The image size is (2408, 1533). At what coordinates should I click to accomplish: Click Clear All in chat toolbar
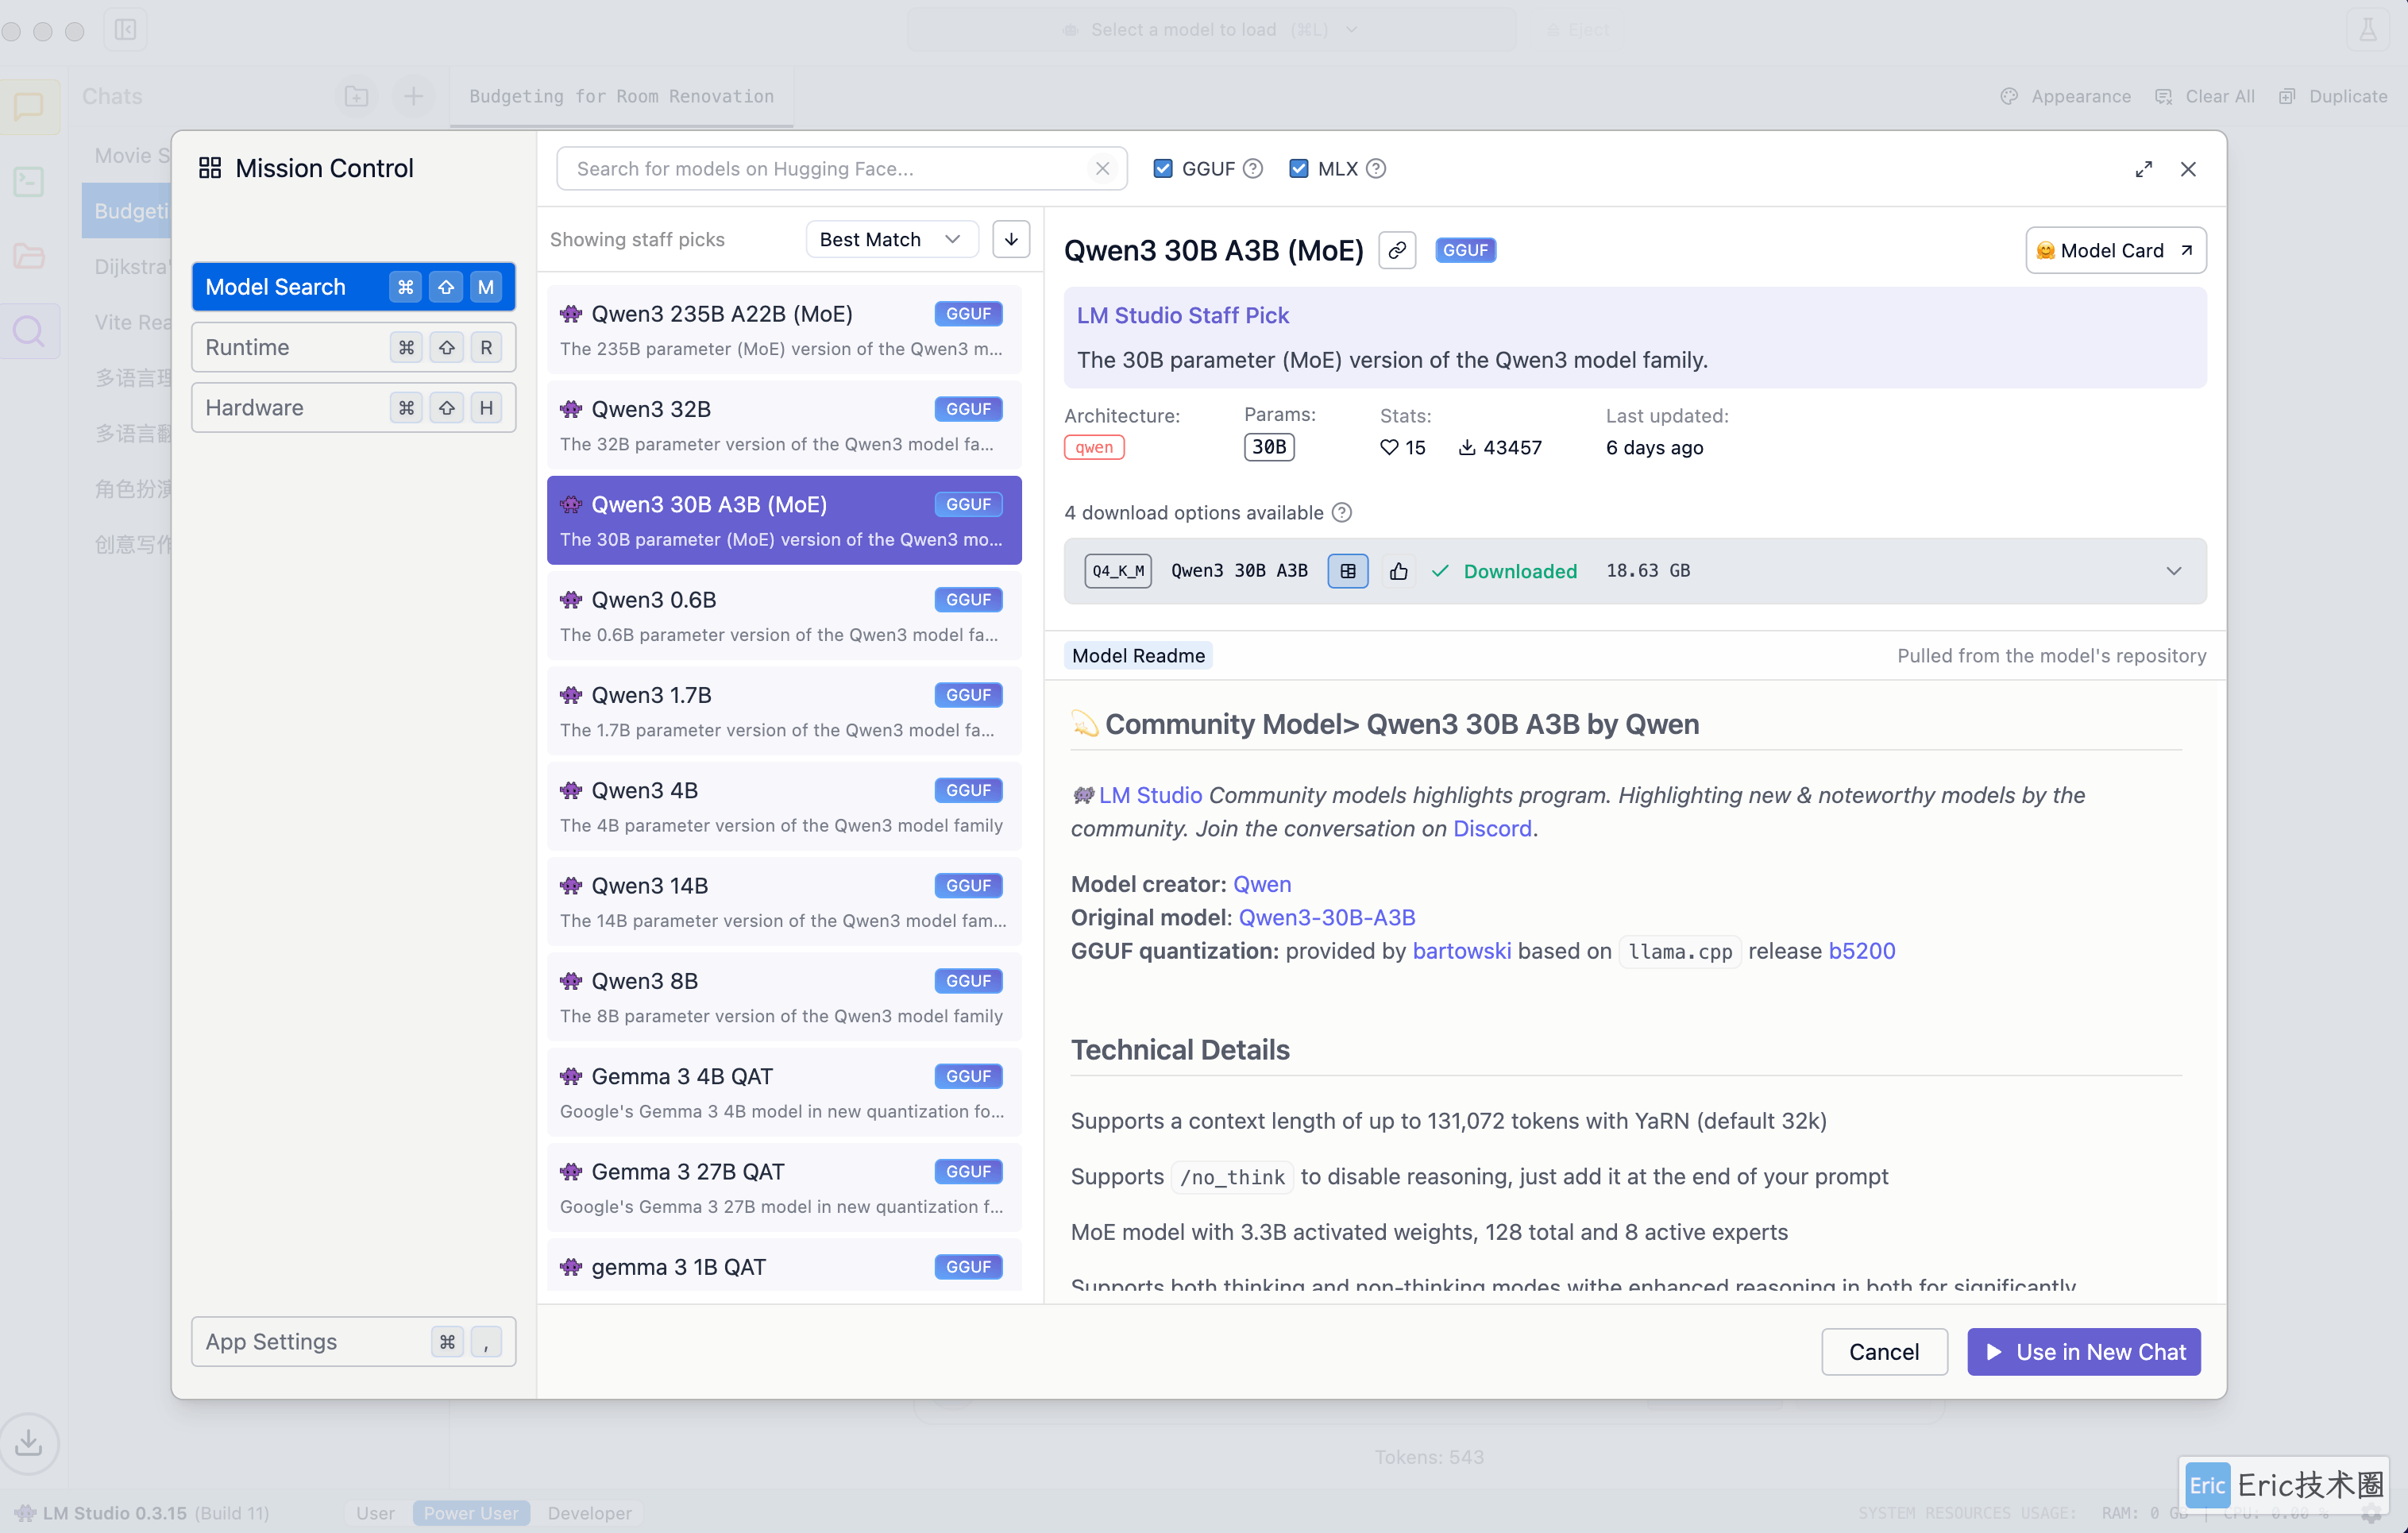tap(2205, 96)
